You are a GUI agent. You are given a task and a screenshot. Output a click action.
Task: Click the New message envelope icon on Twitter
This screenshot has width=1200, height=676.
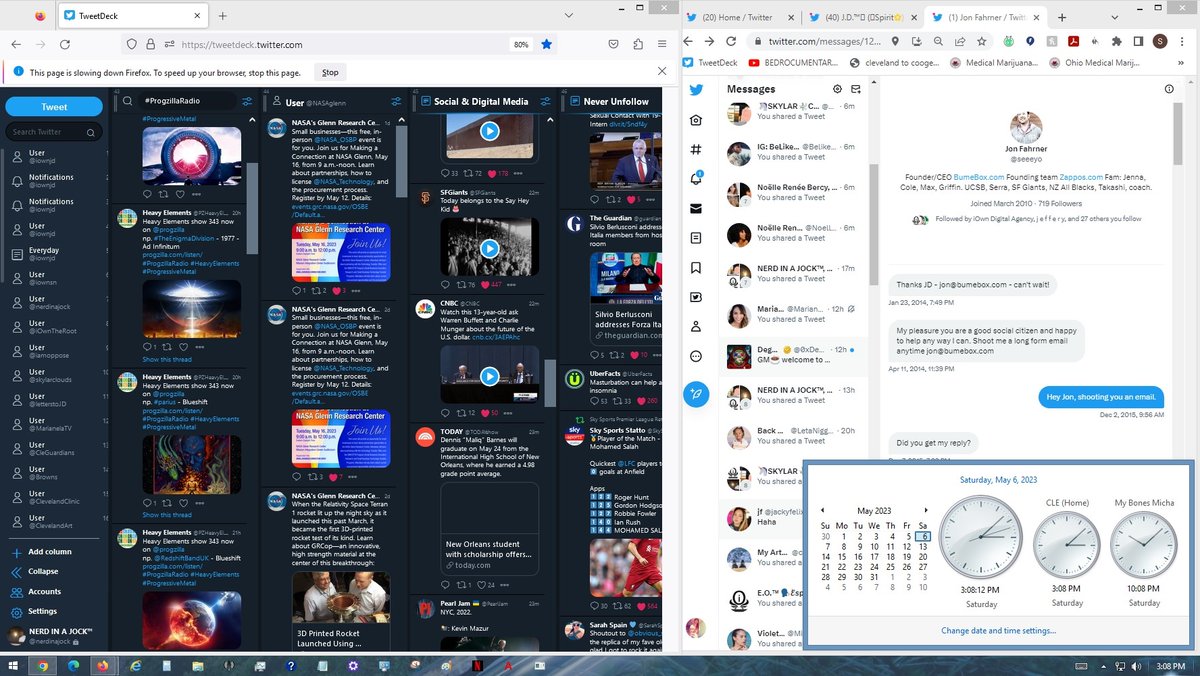(x=855, y=89)
